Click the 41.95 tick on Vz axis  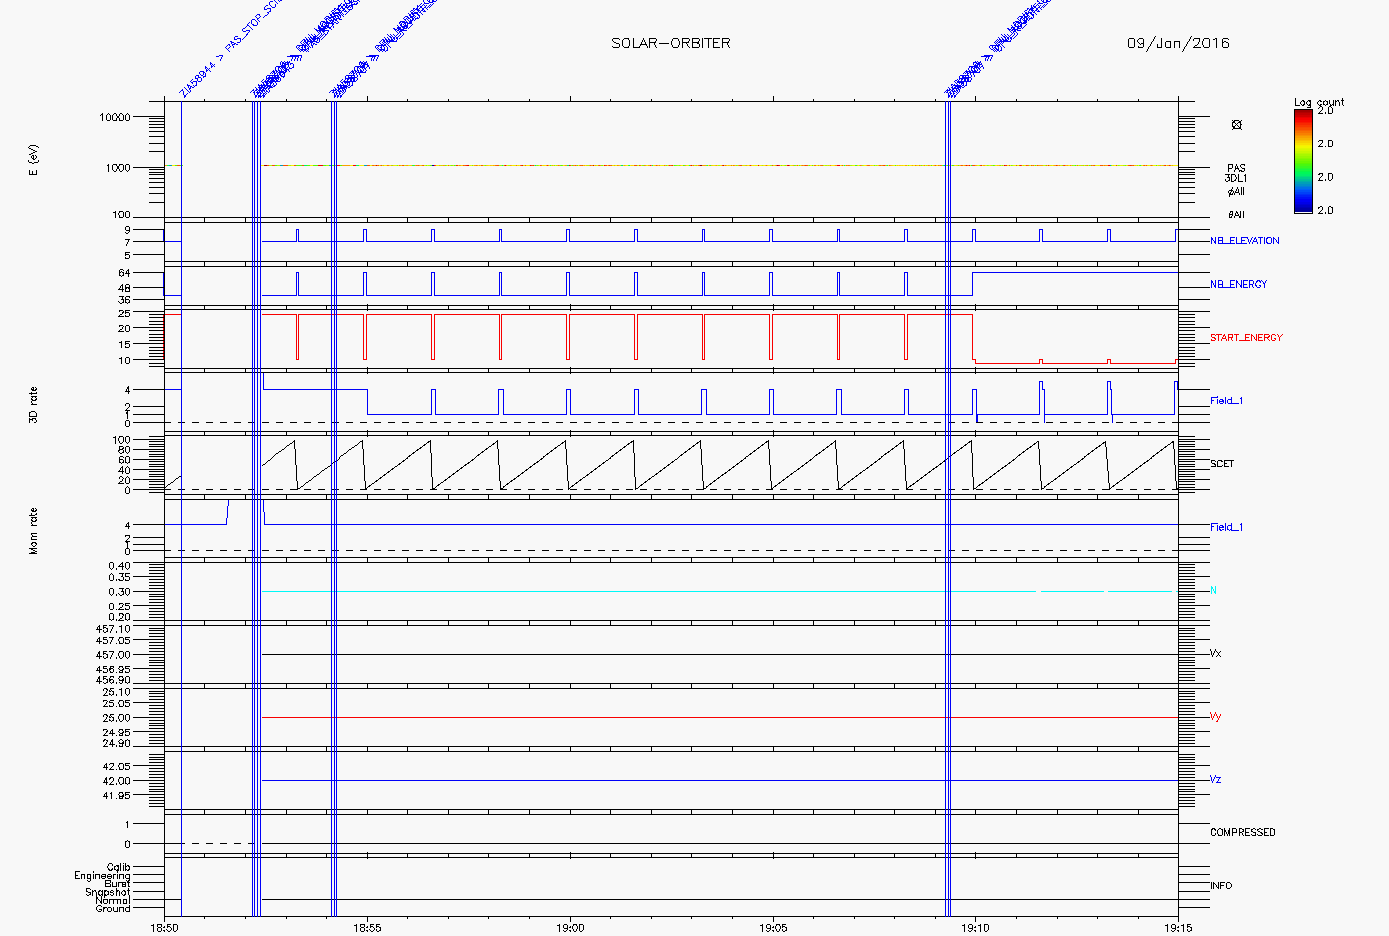pyautogui.click(x=116, y=796)
